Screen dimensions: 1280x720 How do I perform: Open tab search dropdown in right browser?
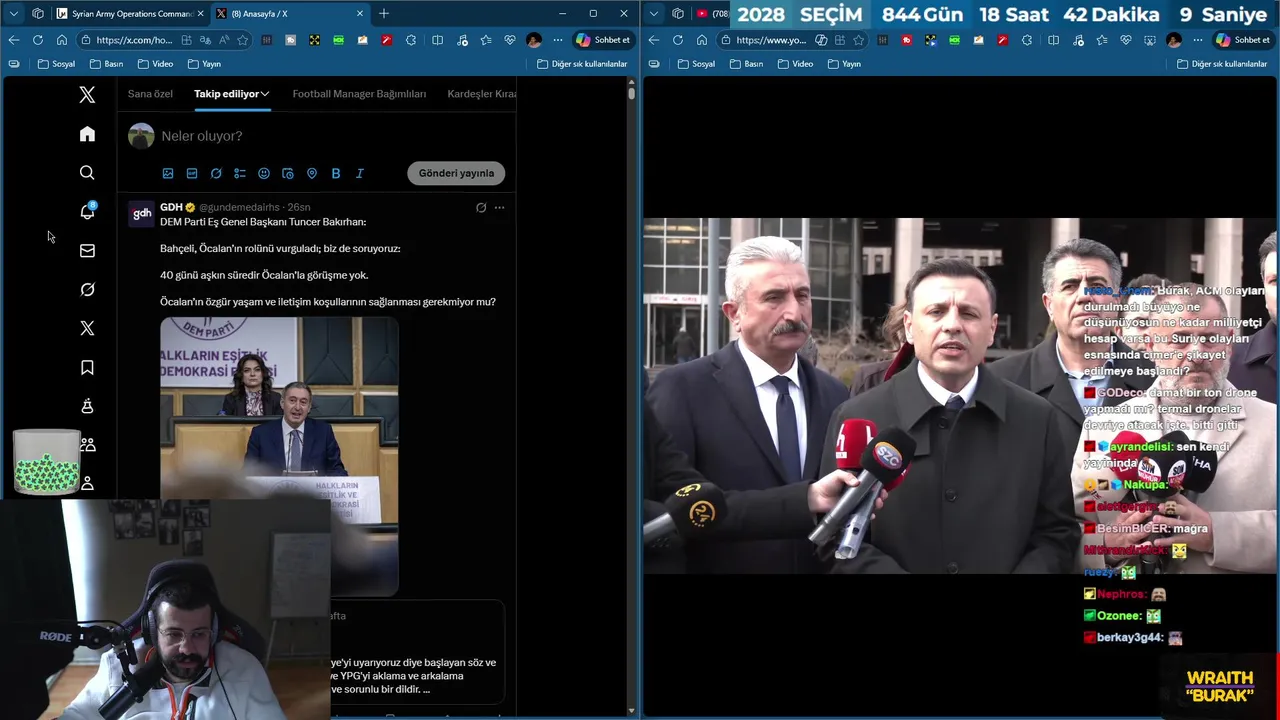(x=653, y=13)
